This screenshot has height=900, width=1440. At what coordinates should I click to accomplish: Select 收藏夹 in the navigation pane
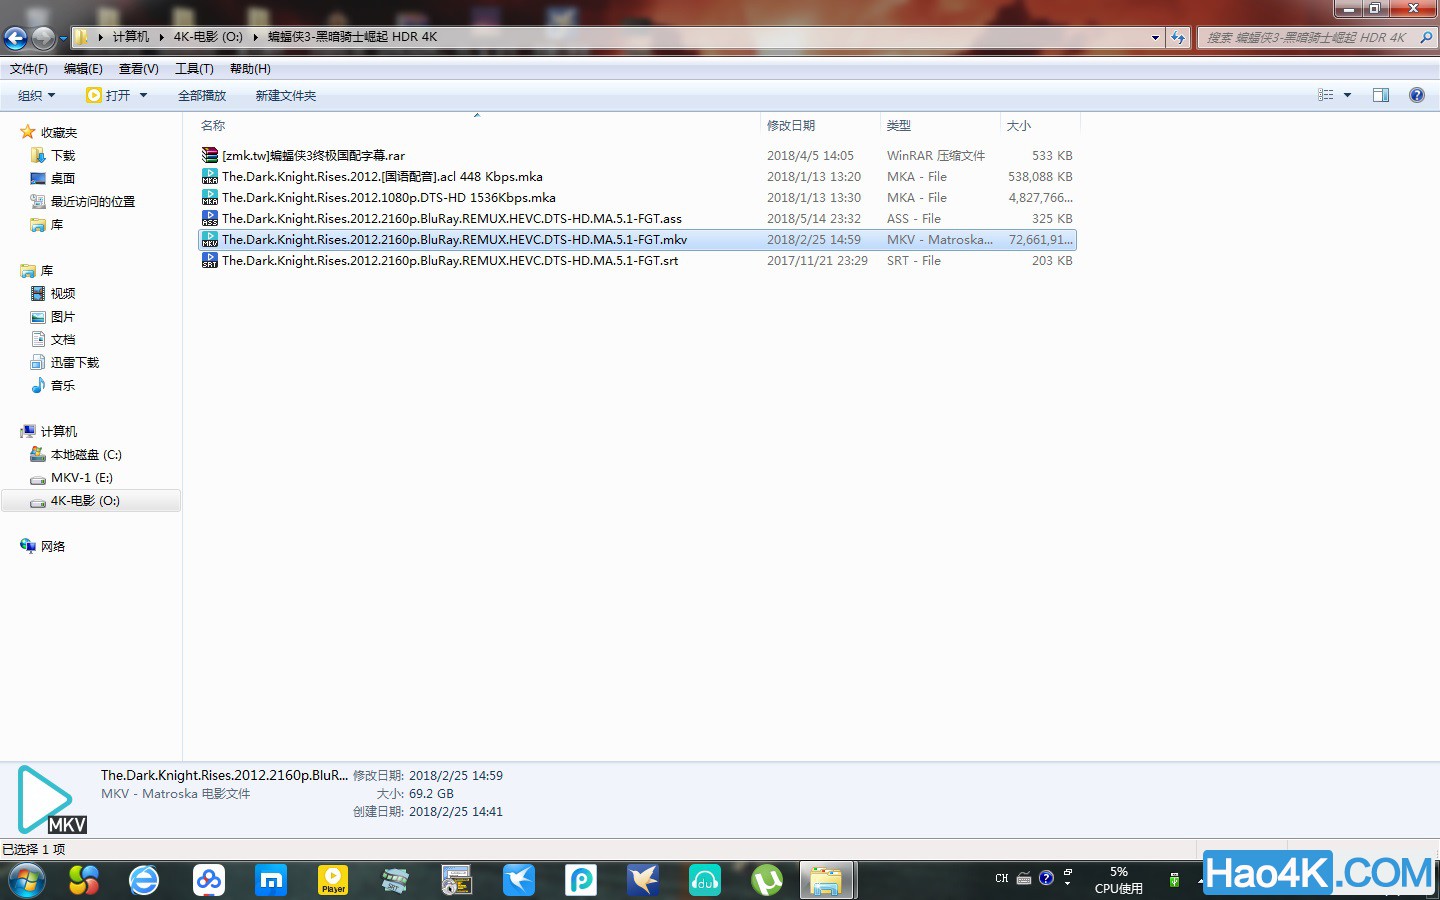coord(58,132)
